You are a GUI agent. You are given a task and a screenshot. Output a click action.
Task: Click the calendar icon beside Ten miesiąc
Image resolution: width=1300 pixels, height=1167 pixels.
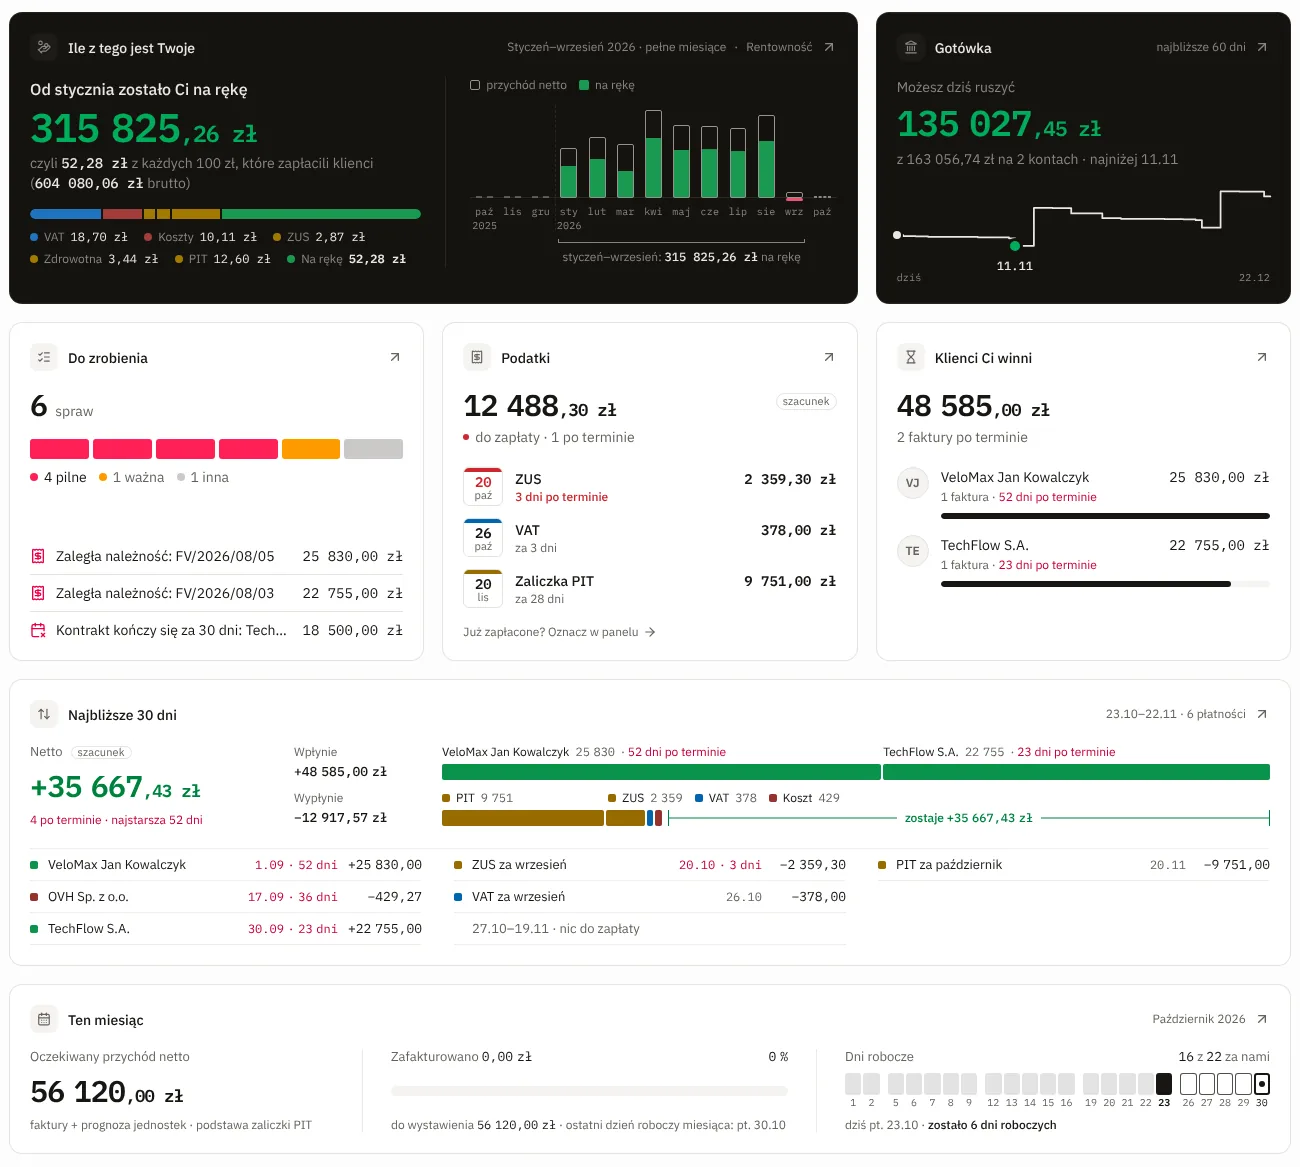point(44,1019)
